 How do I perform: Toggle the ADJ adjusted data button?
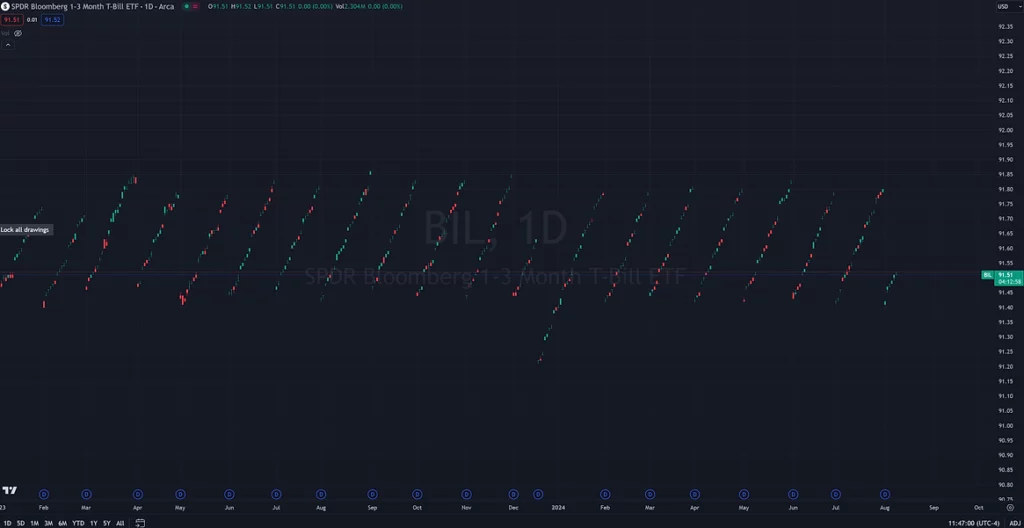click(1014, 523)
